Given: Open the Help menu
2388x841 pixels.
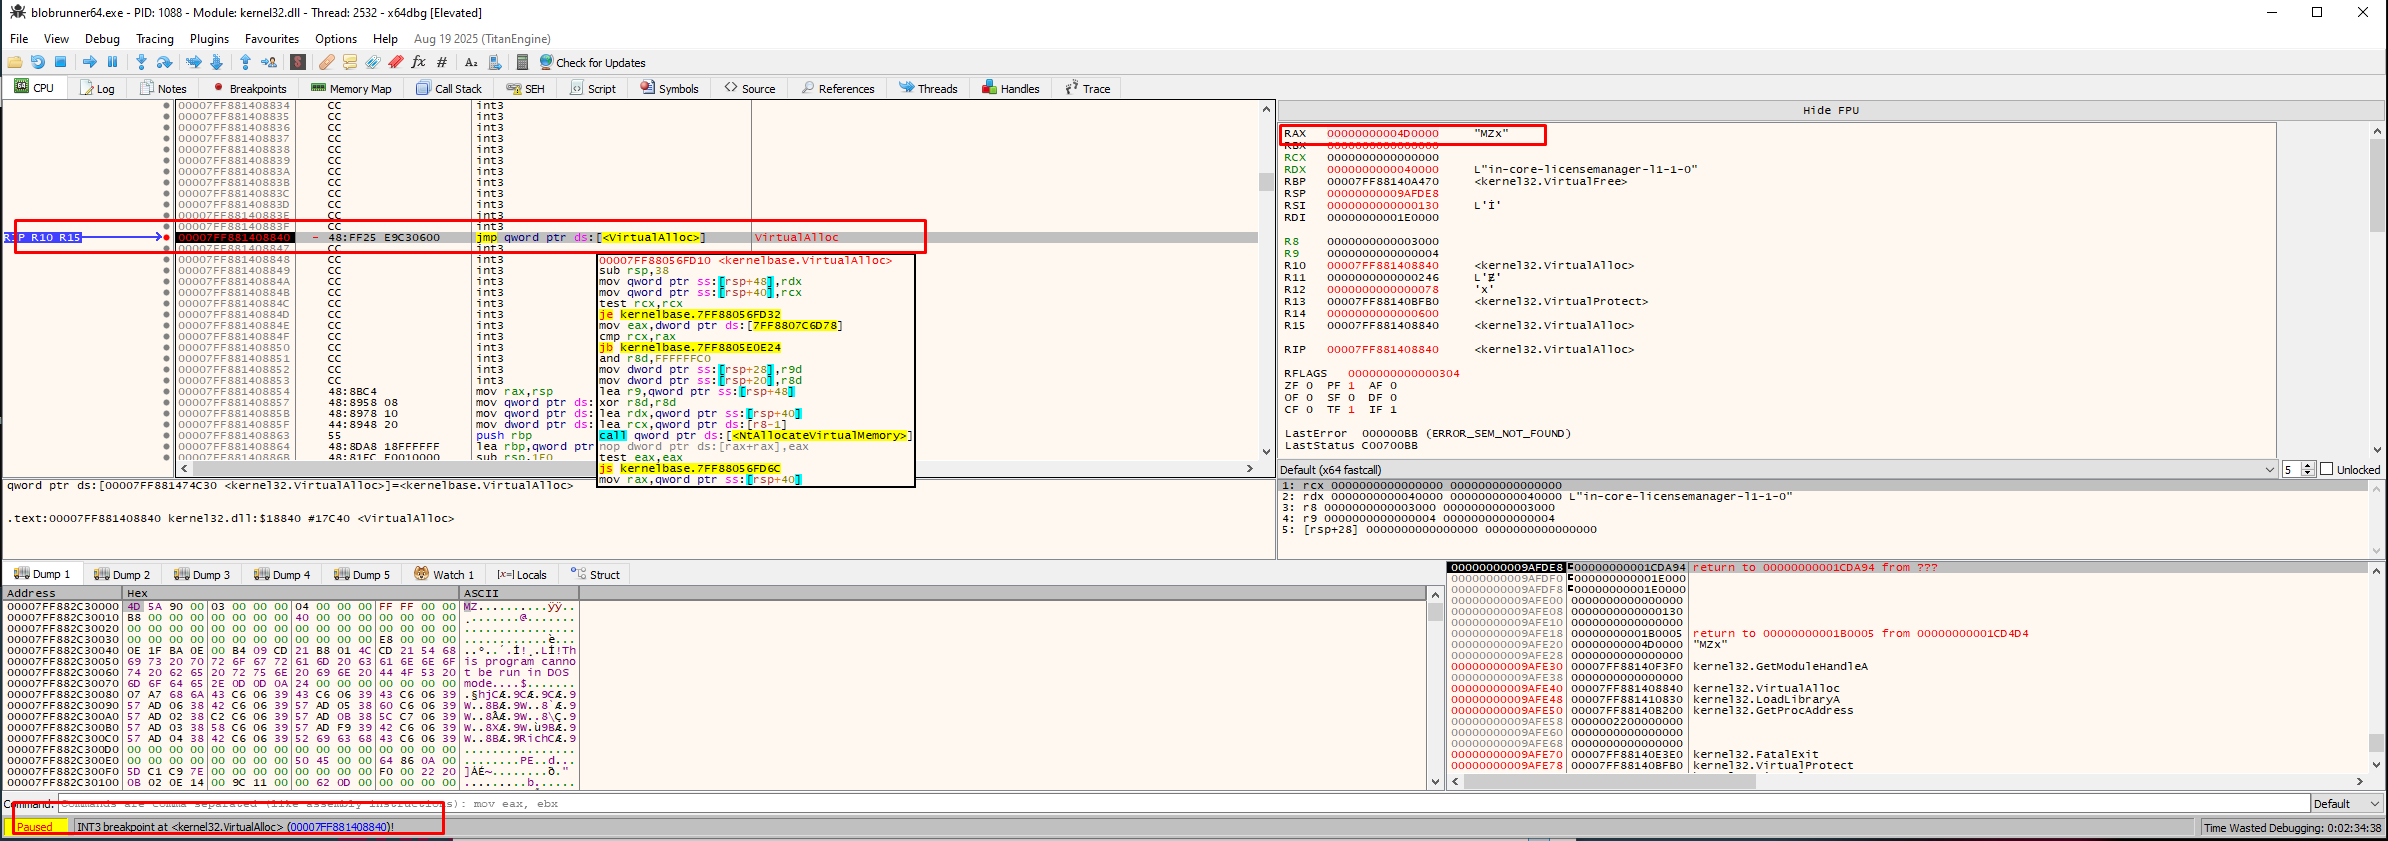Looking at the screenshot, I should click(x=385, y=39).
